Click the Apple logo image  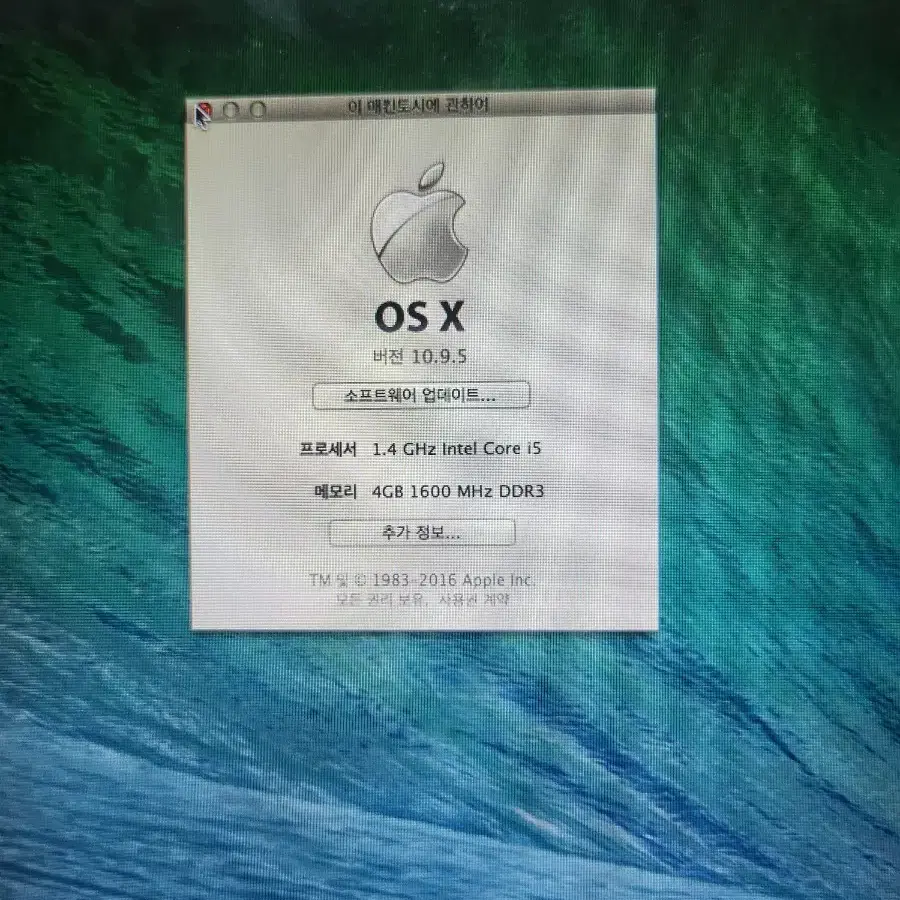point(419,223)
